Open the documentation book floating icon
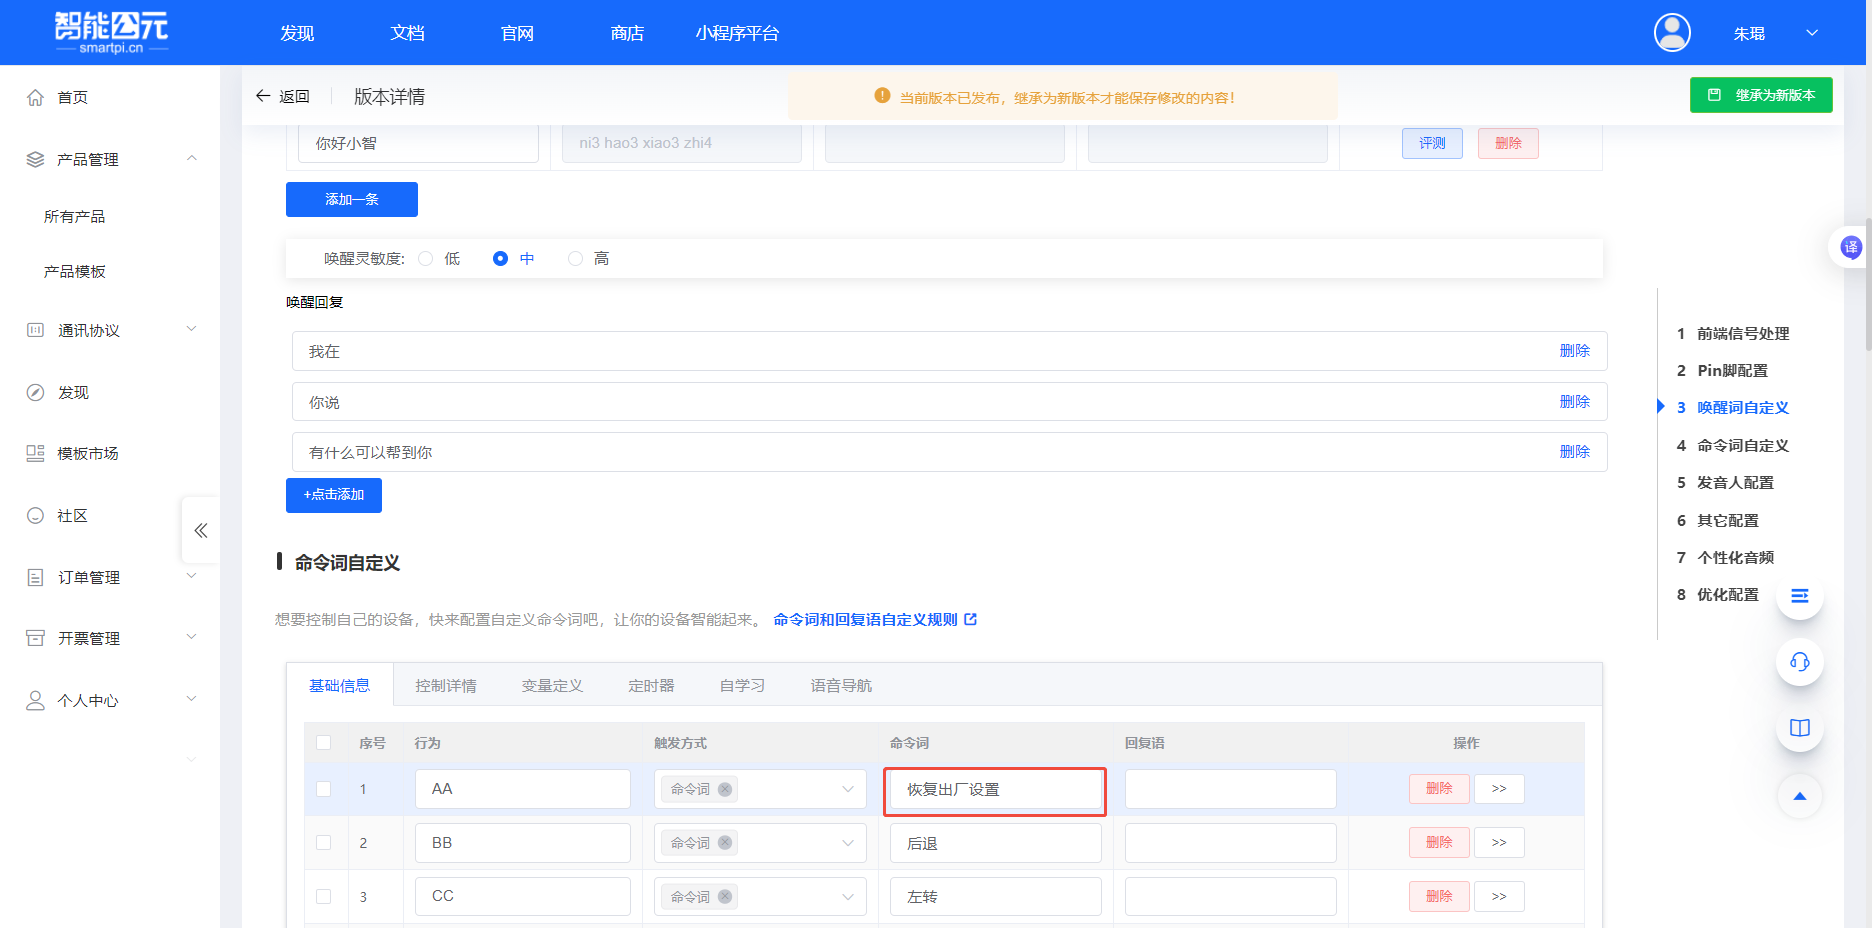Image resolution: width=1872 pixels, height=928 pixels. pyautogui.click(x=1799, y=729)
